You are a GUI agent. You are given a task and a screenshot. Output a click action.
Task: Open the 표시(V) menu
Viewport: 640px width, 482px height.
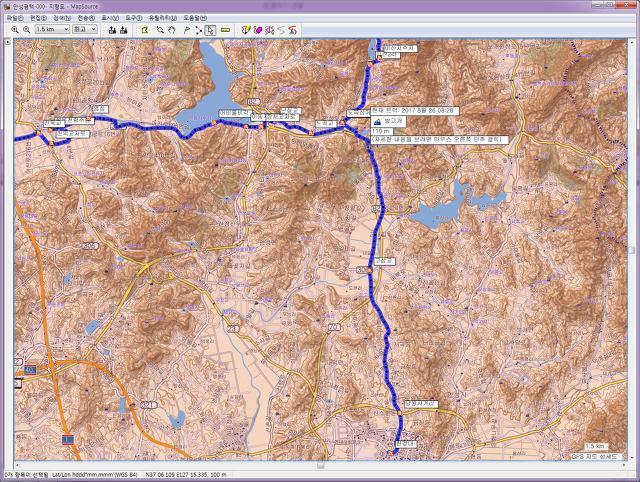[x=110, y=18]
